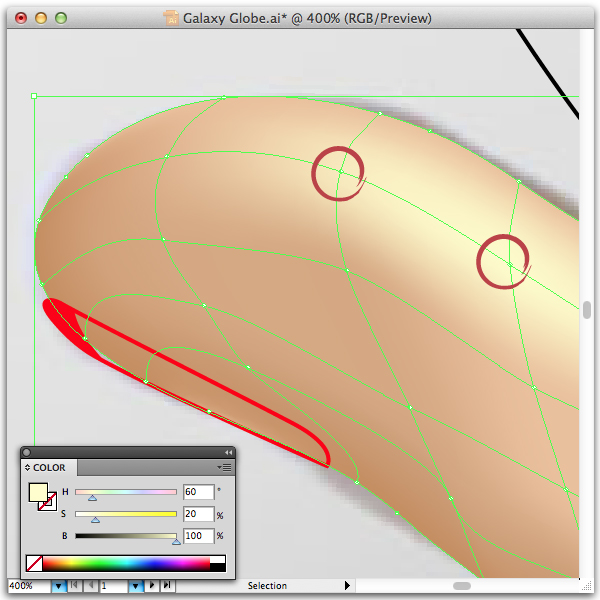Image resolution: width=600 pixels, height=600 pixels.
Task: Click the green zoom window button
Action: click(x=61, y=18)
